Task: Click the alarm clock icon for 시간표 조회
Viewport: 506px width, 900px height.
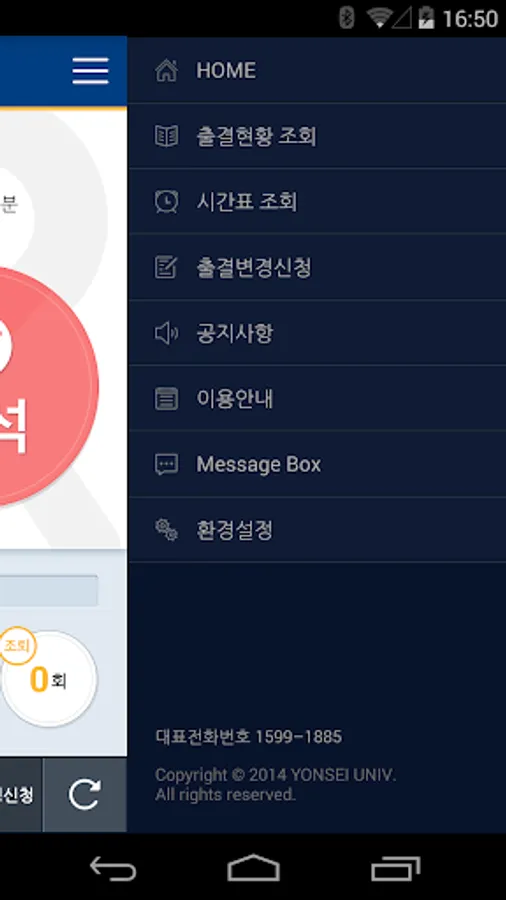Action: [166, 202]
